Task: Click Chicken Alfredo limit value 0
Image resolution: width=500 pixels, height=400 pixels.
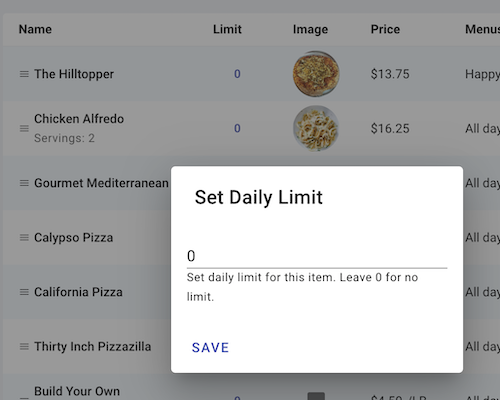Action: tap(237, 128)
